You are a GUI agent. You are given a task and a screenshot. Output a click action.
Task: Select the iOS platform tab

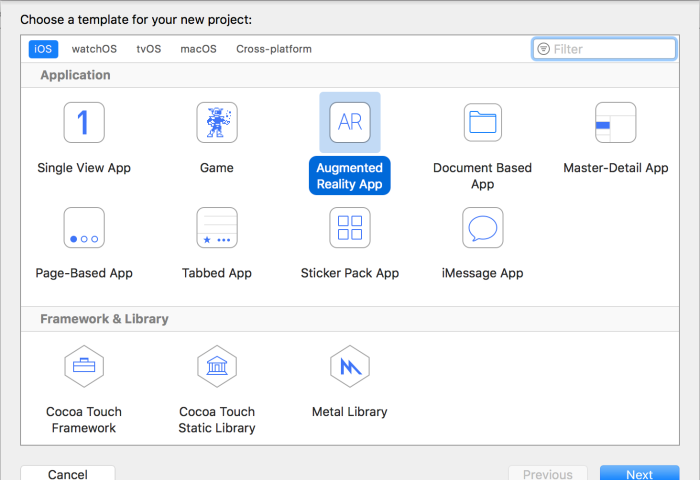coord(43,49)
